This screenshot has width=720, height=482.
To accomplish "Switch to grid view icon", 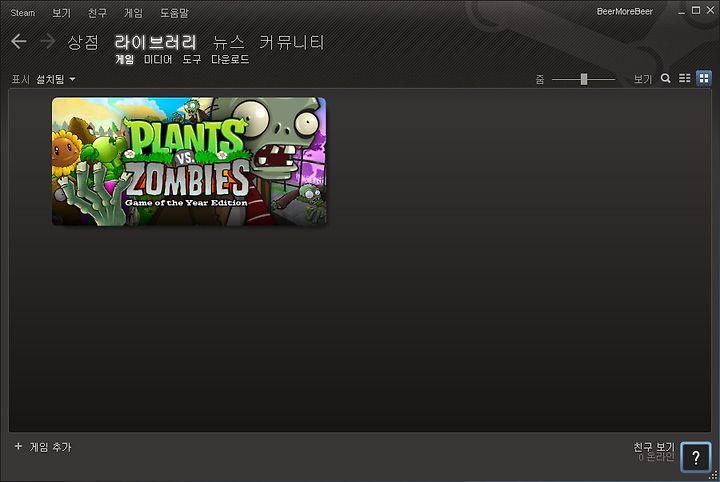I will tap(704, 78).
